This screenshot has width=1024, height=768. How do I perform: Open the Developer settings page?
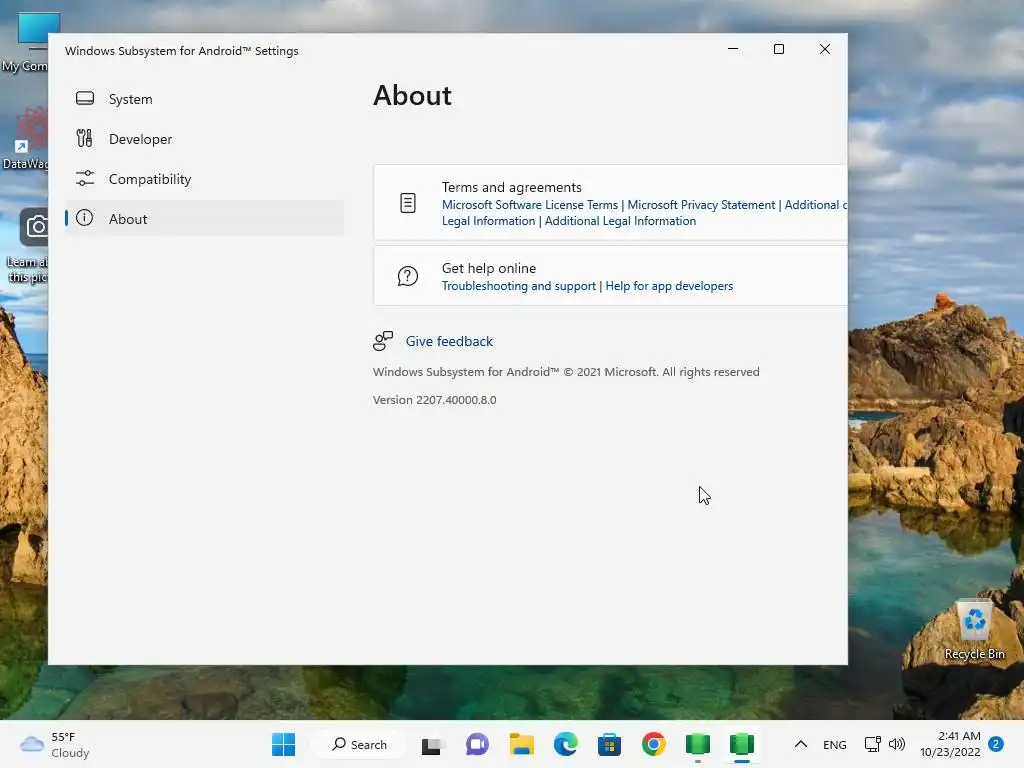coord(204,139)
